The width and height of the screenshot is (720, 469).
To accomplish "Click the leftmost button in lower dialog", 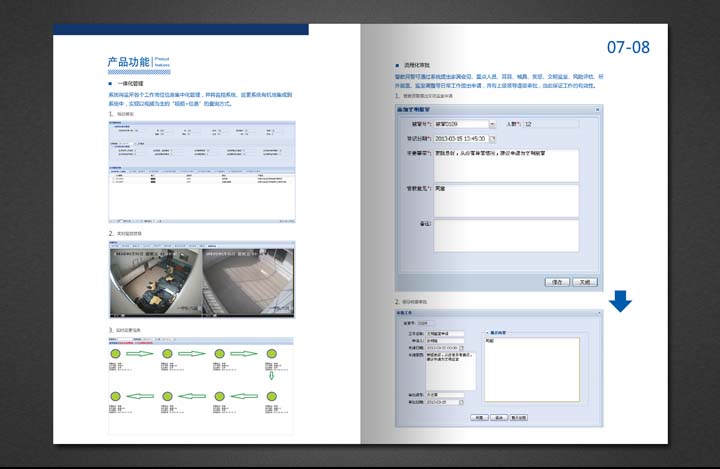I will point(479,418).
